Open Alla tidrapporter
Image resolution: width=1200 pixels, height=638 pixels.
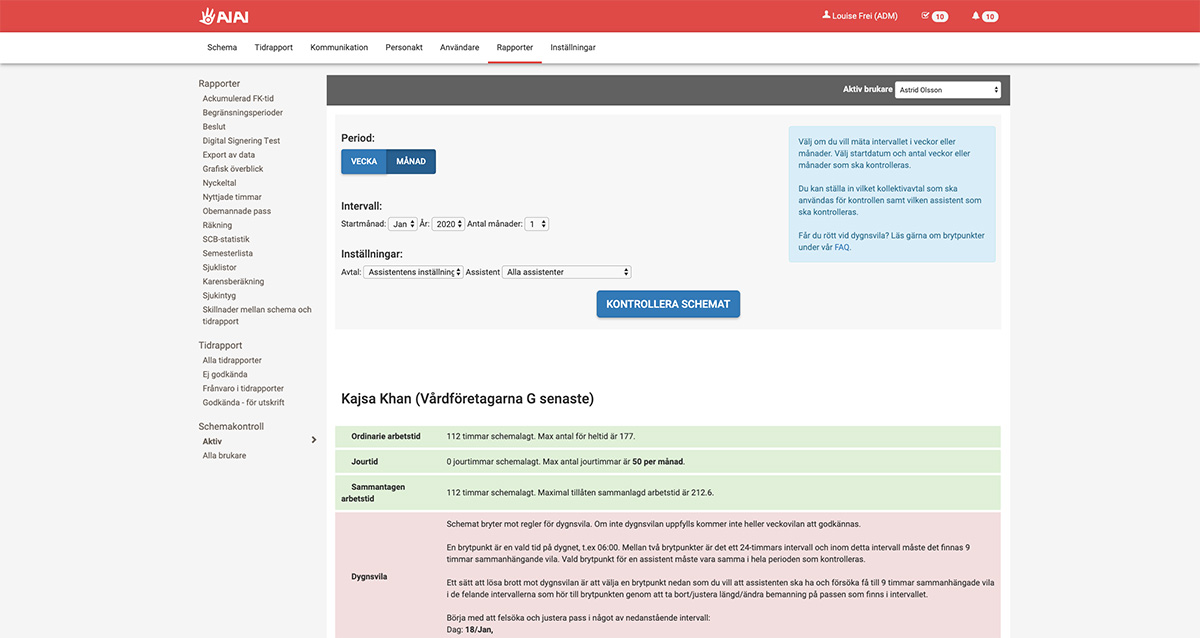tap(232, 360)
